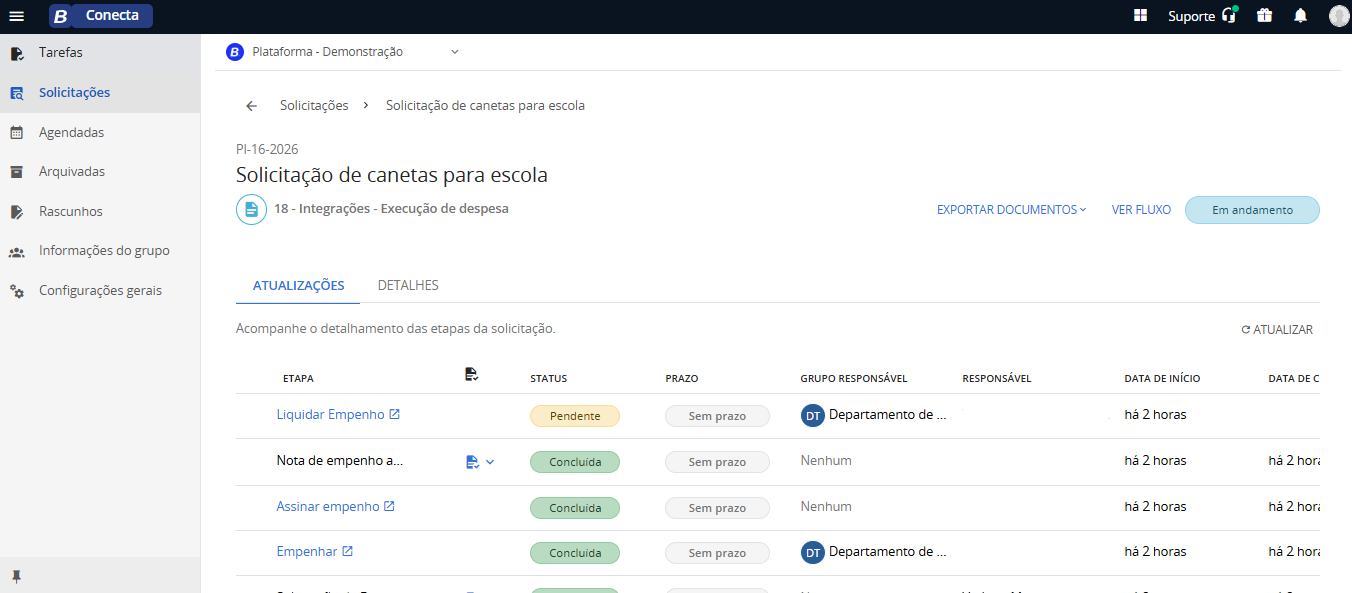
Task: Click the document icon beside 18 - Integrações
Action: (x=251, y=210)
